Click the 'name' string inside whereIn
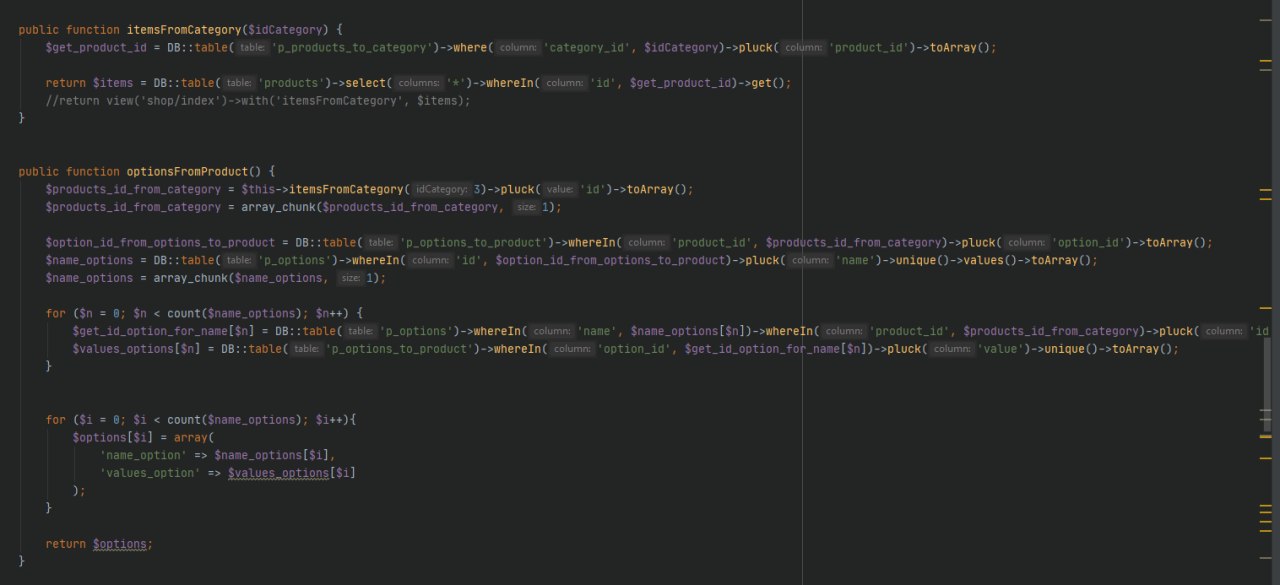The image size is (1280, 585). tap(597, 331)
